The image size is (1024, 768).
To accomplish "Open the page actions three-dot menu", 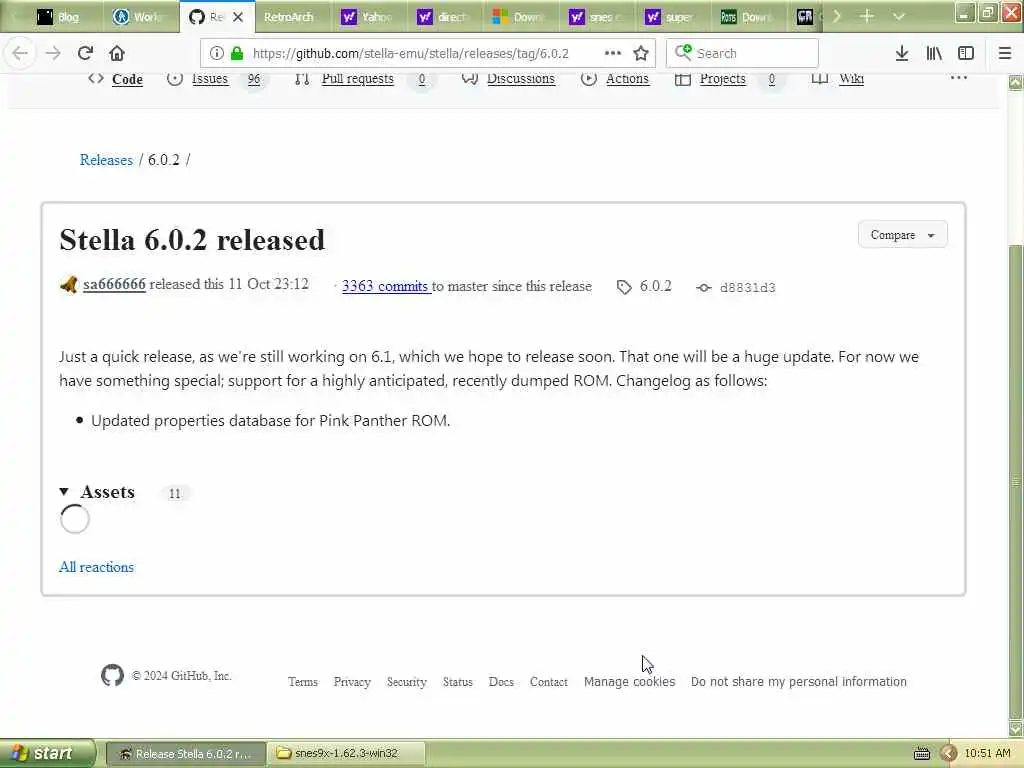I will pos(613,53).
